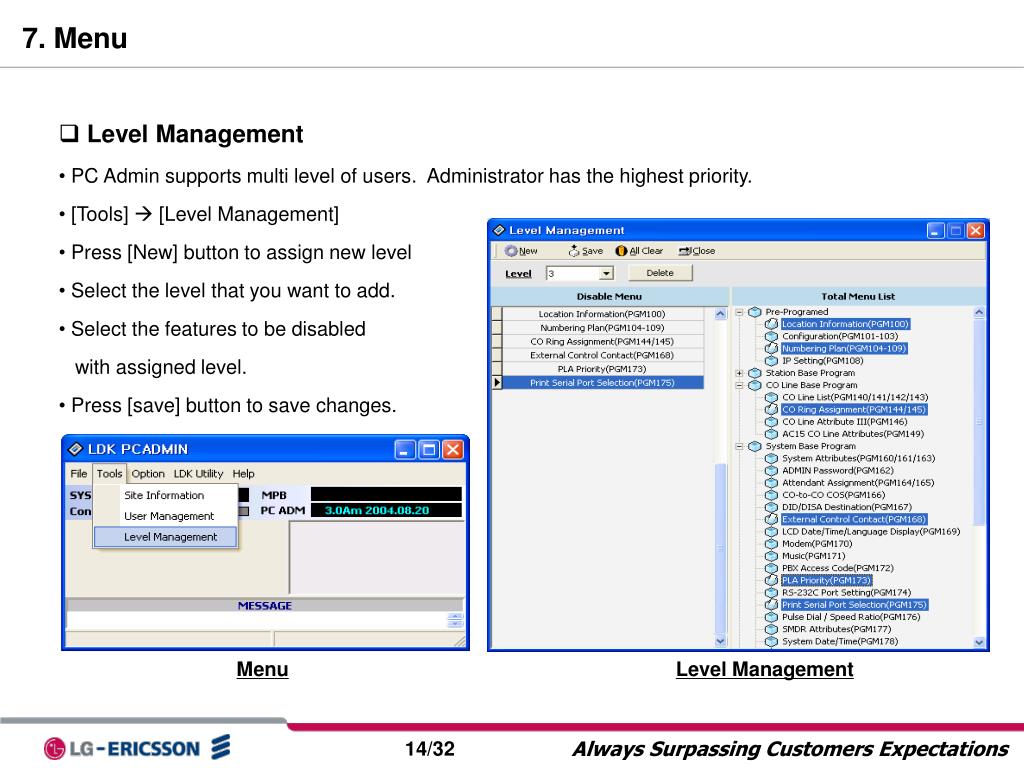Click the MESSAGE field spinner arrows

[x=455, y=620]
